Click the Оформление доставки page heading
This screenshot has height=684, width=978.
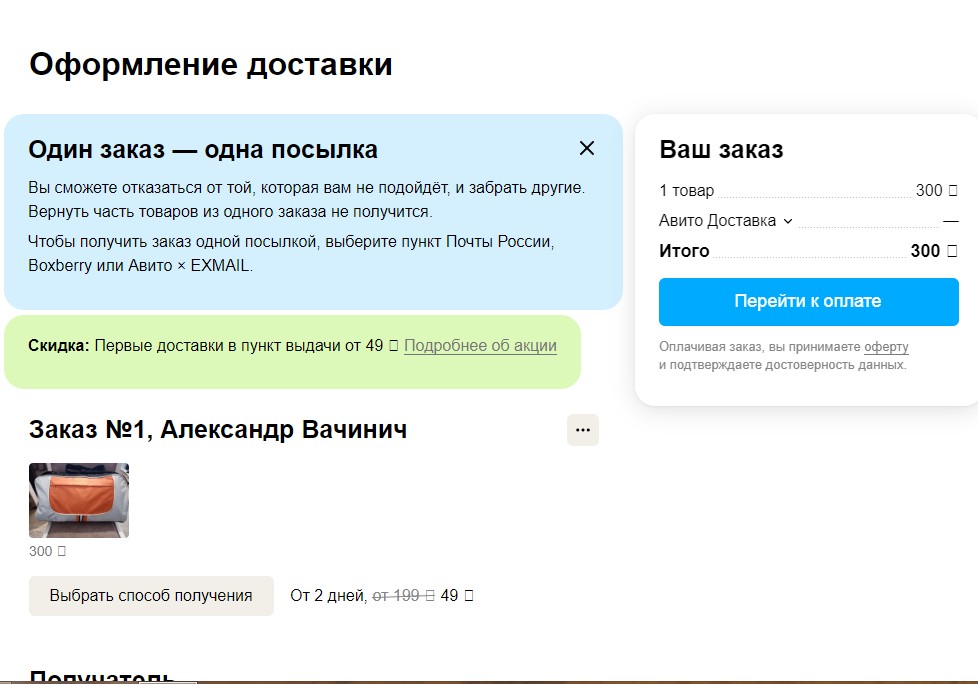211,65
